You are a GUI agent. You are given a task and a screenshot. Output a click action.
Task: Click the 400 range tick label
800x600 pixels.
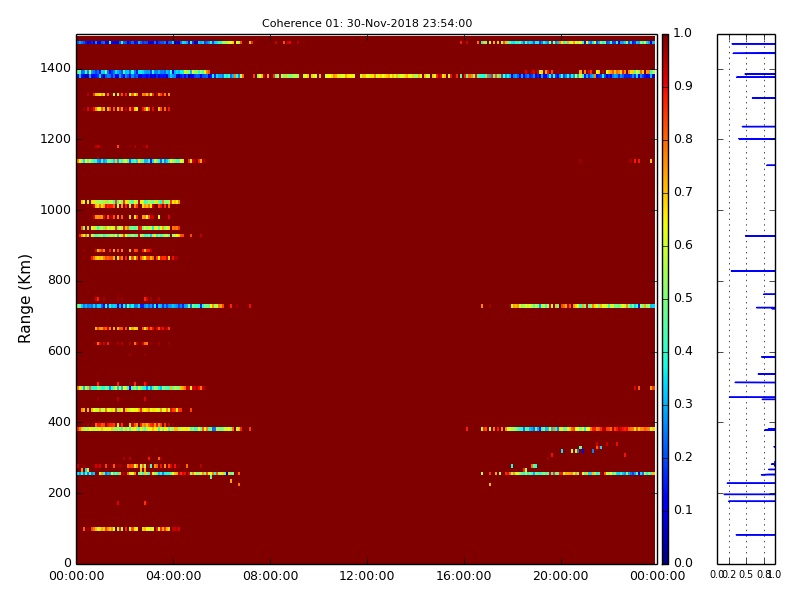[59, 422]
